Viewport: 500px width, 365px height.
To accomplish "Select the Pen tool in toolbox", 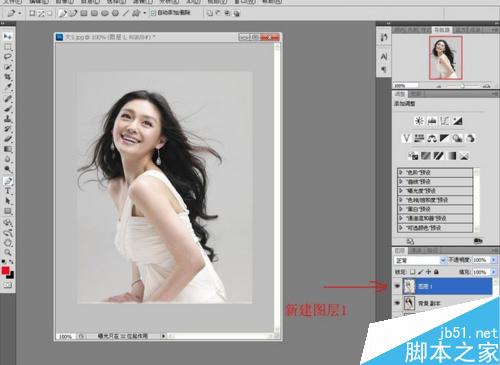I will click(x=7, y=181).
